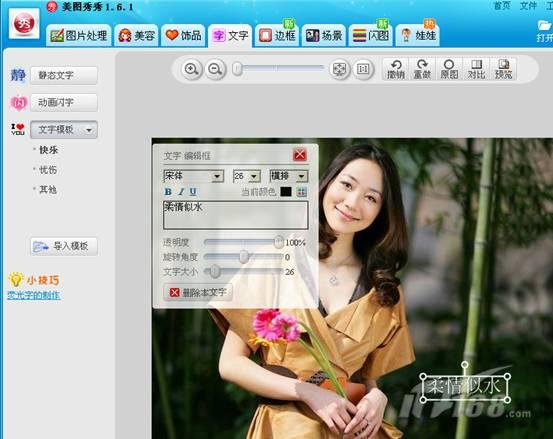
Task: Click the 导入模板 button
Action: (x=64, y=246)
